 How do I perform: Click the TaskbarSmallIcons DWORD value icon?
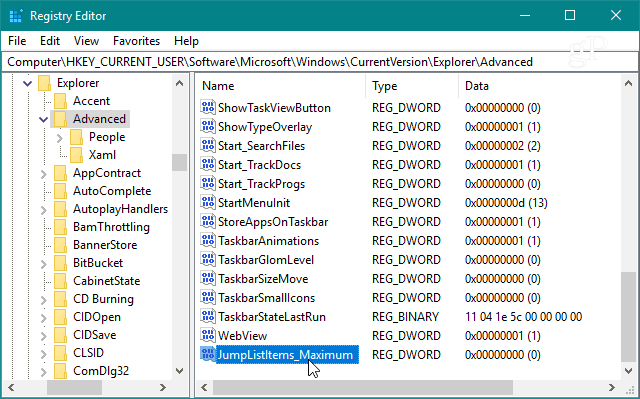(208, 297)
